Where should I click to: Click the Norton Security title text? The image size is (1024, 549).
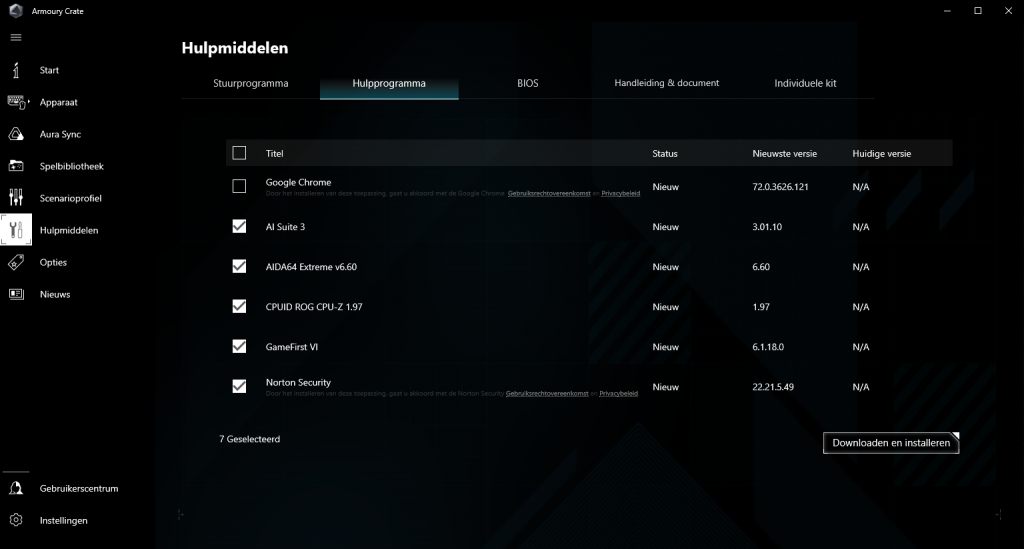[298, 382]
